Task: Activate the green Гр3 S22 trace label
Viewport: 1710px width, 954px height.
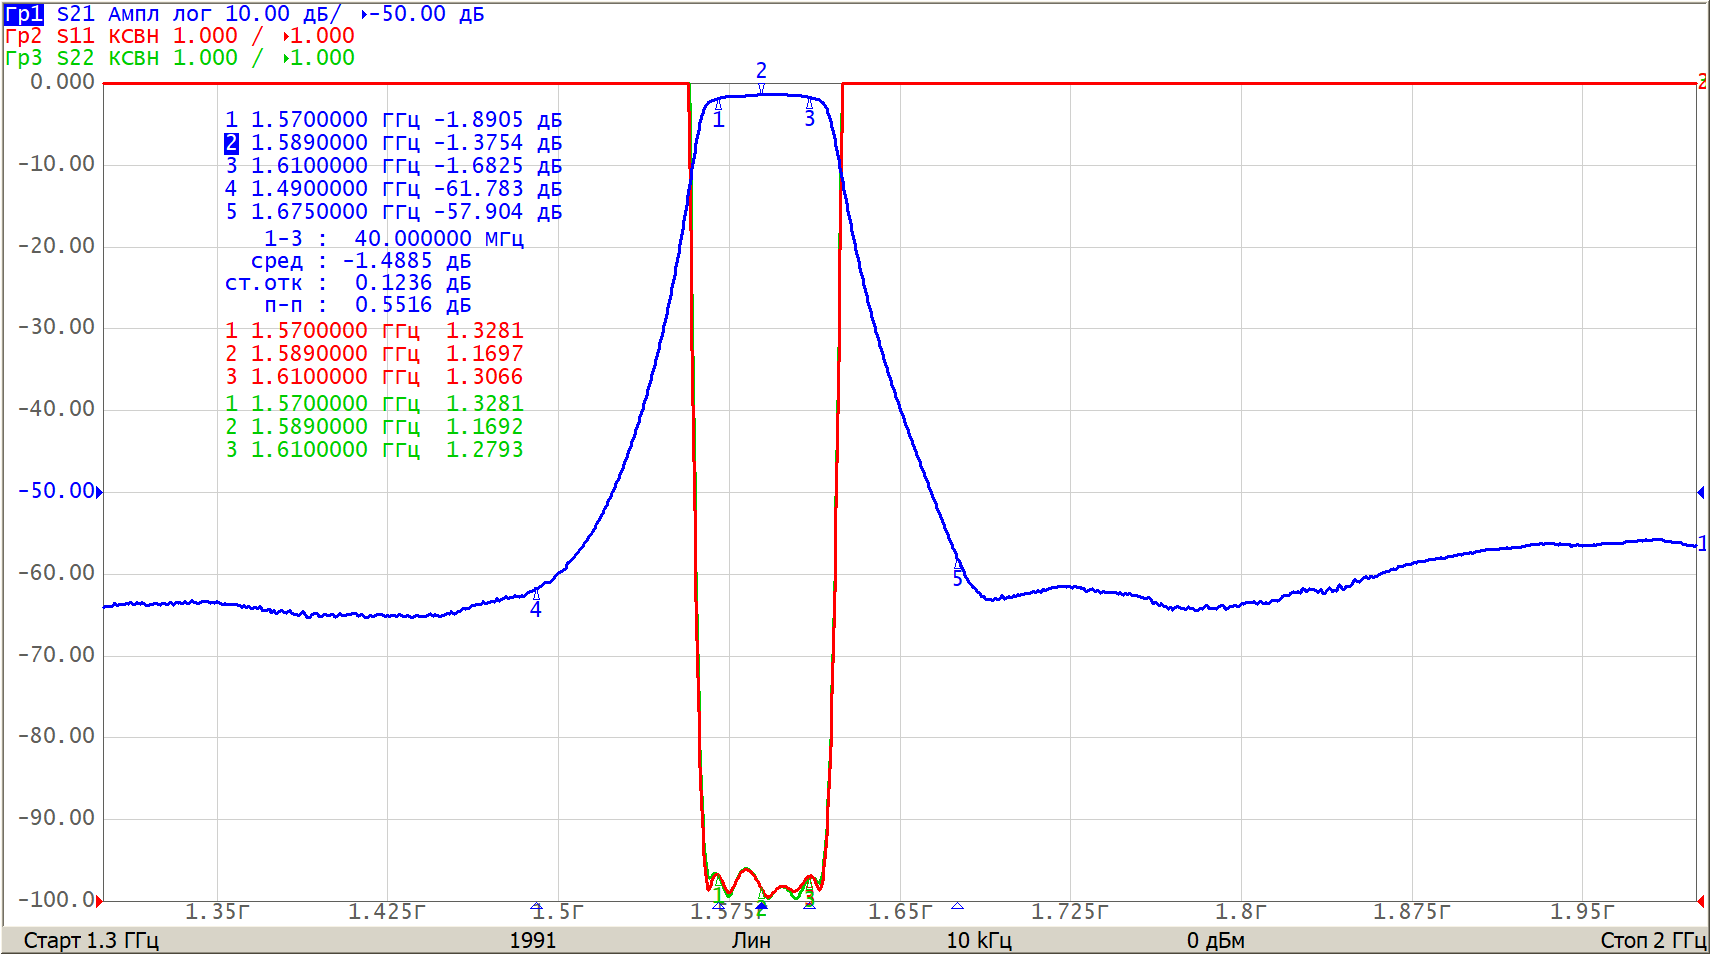Action: [50, 58]
